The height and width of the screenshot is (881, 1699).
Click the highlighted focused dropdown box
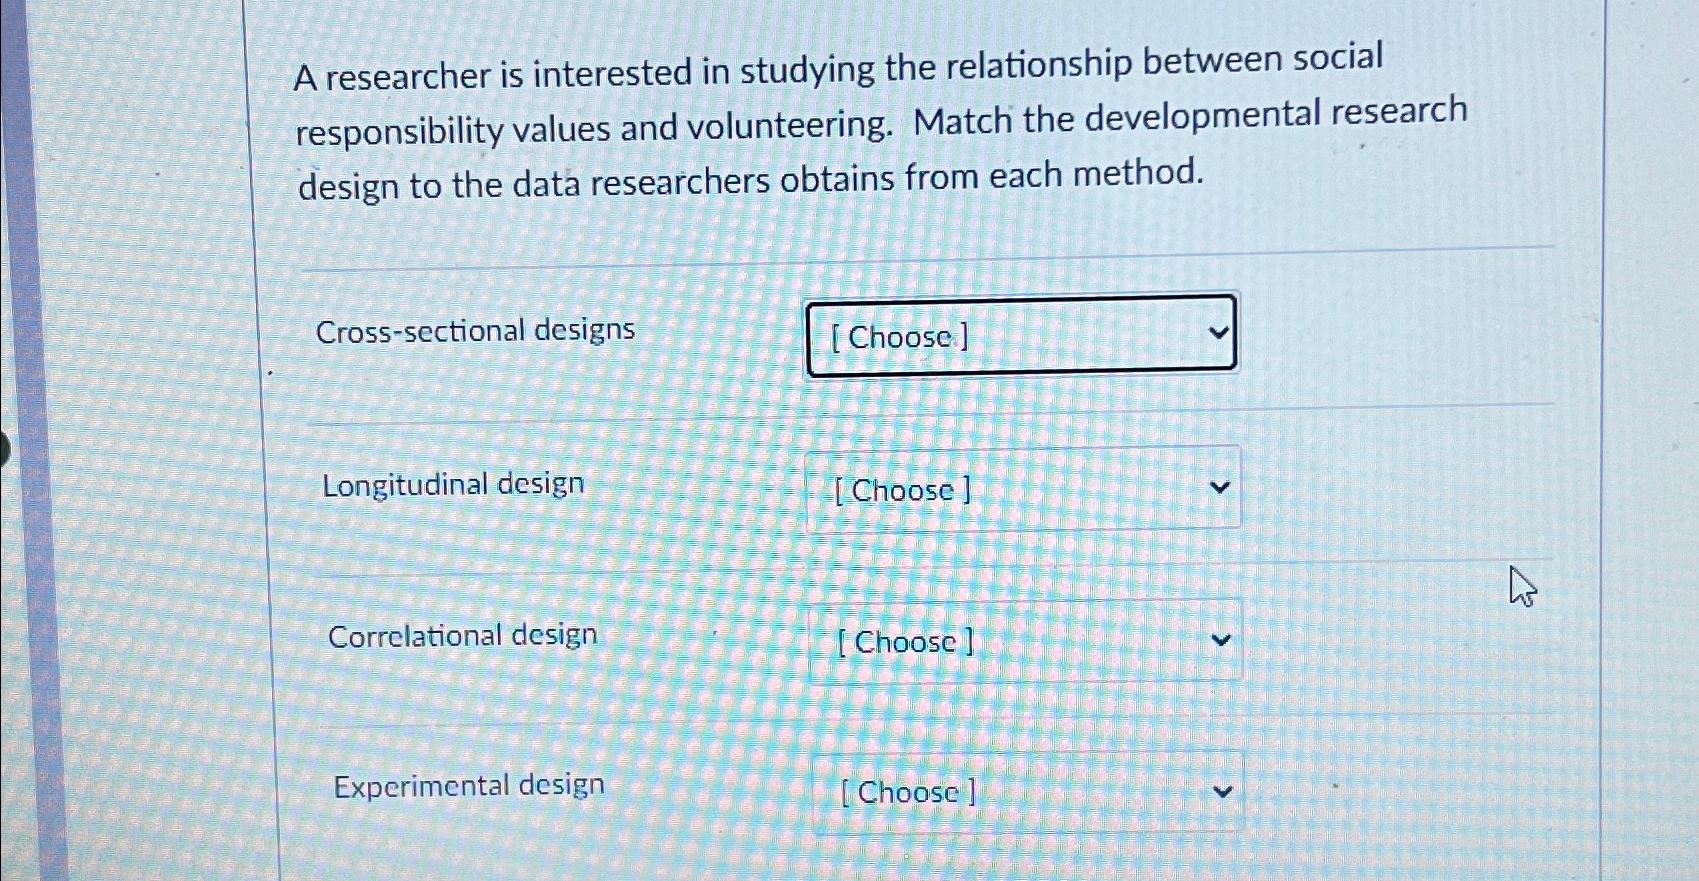coord(1020,334)
